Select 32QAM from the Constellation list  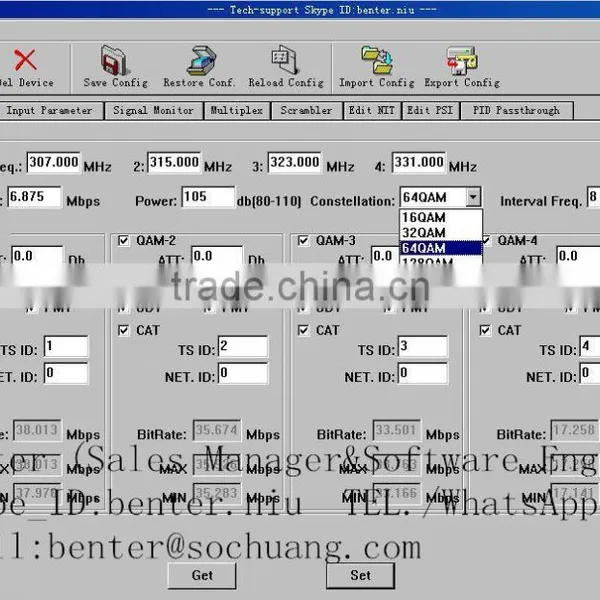tap(440, 233)
